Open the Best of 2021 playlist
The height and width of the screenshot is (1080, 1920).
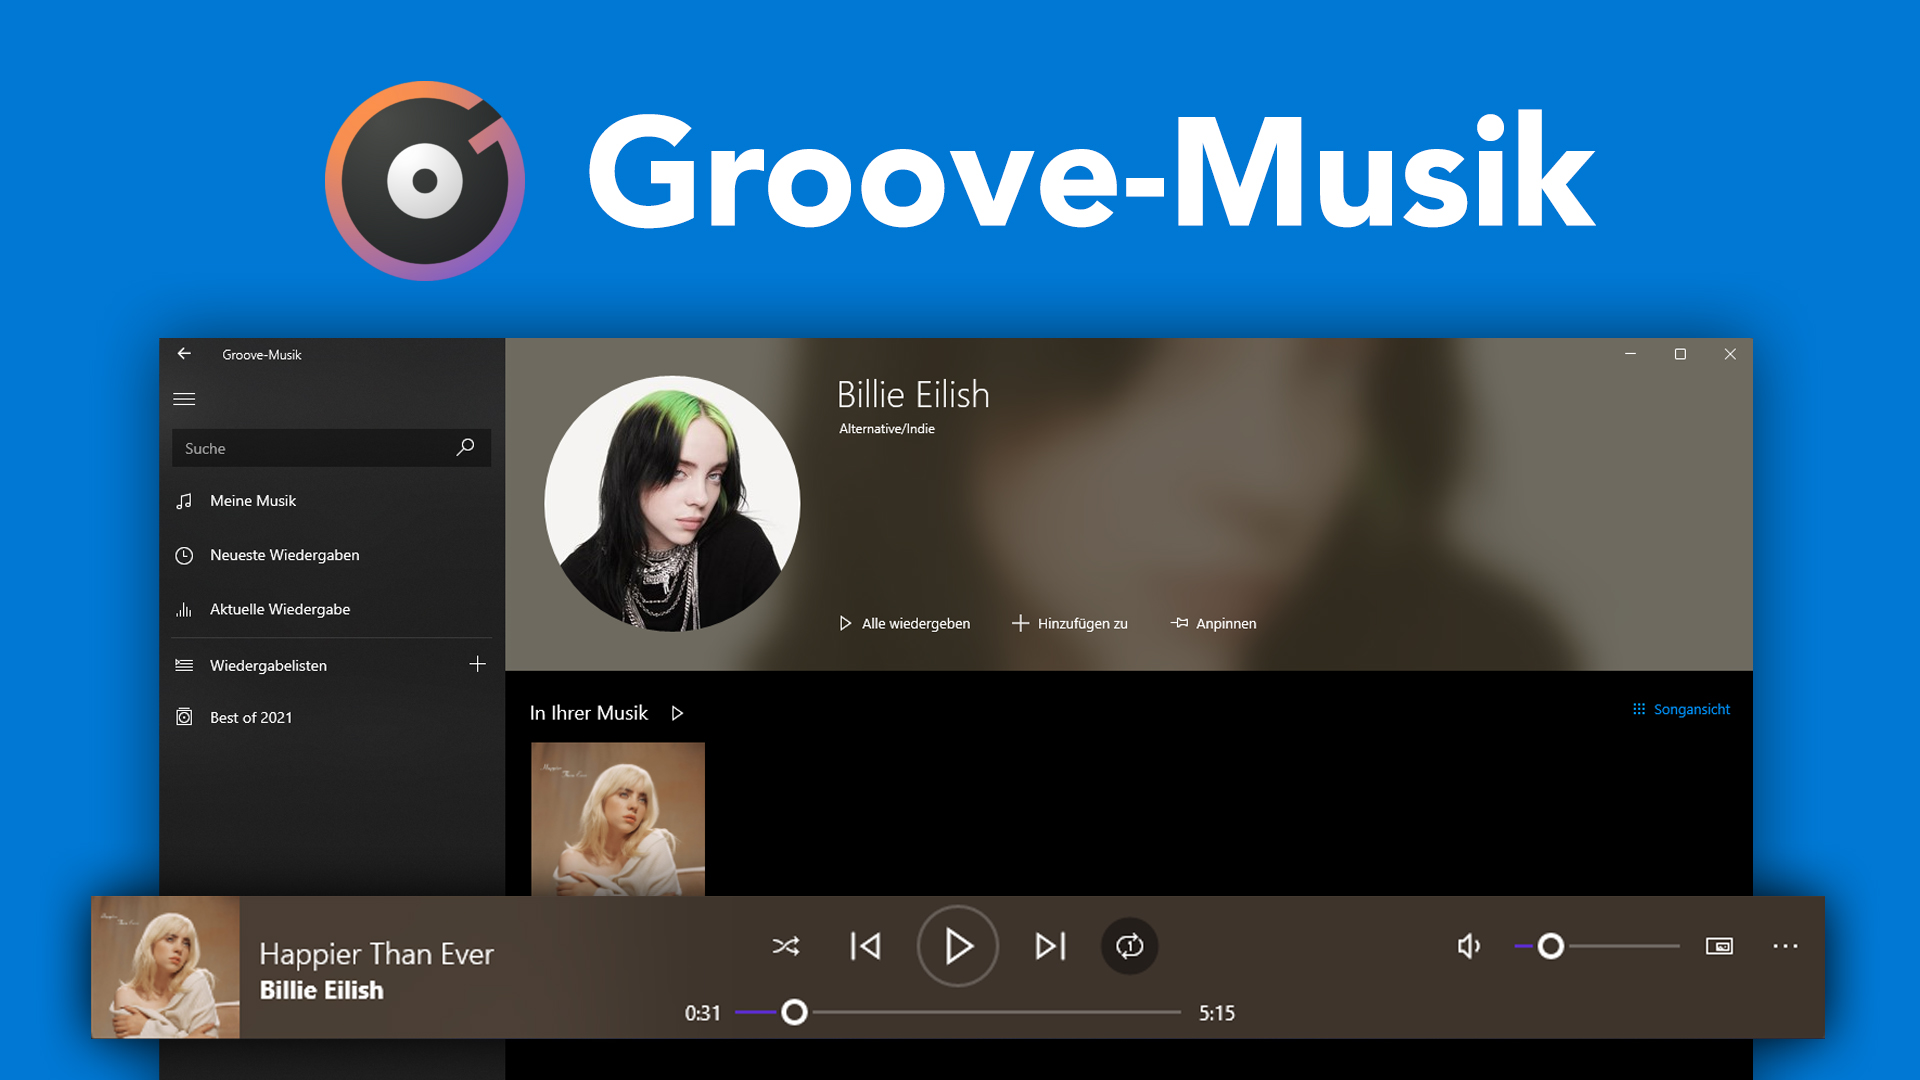[x=250, y=717]
